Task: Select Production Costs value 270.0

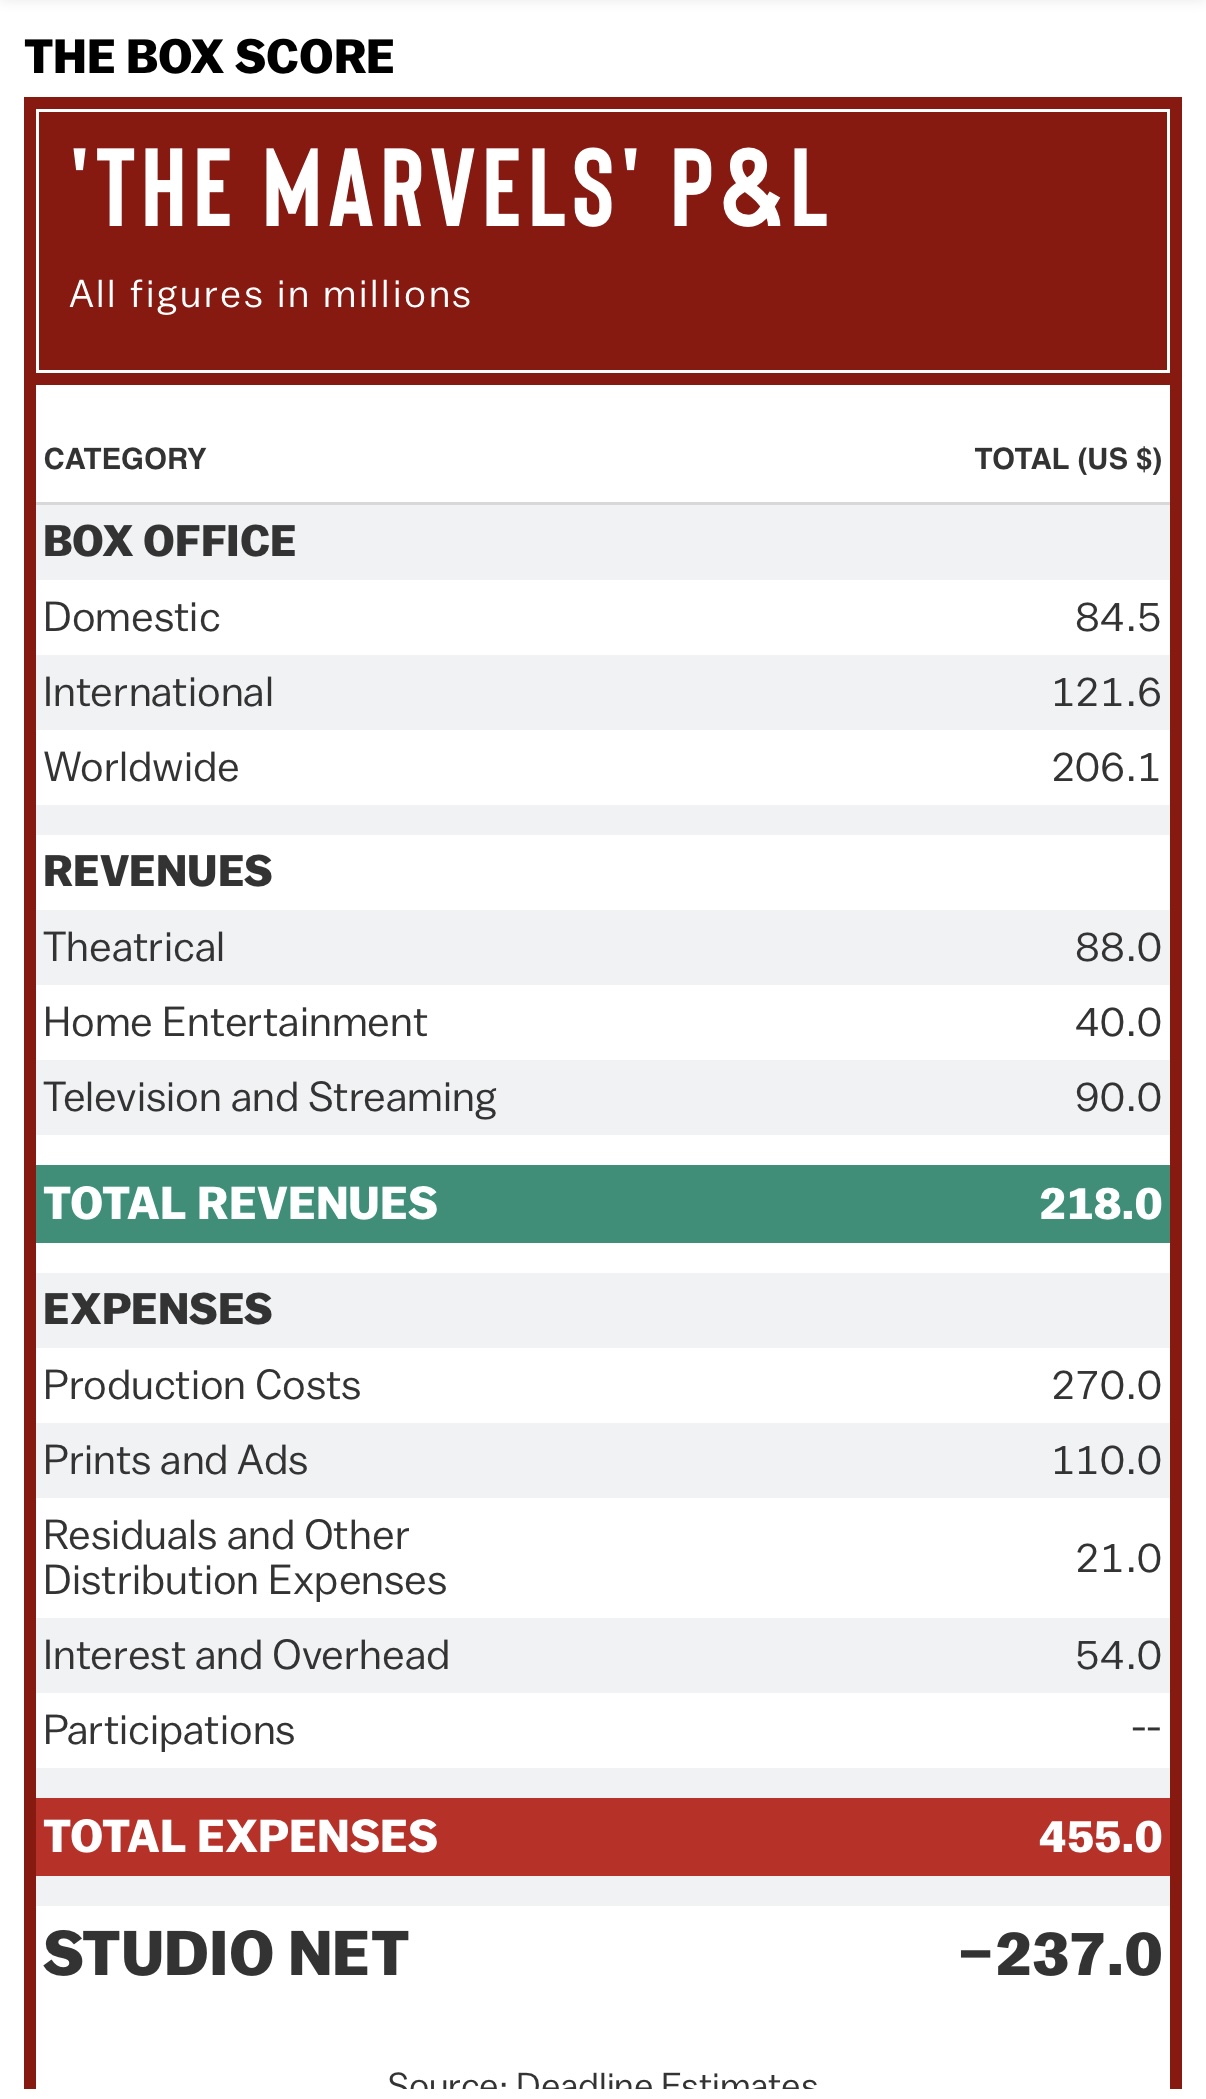Action: [1106, 1385]
